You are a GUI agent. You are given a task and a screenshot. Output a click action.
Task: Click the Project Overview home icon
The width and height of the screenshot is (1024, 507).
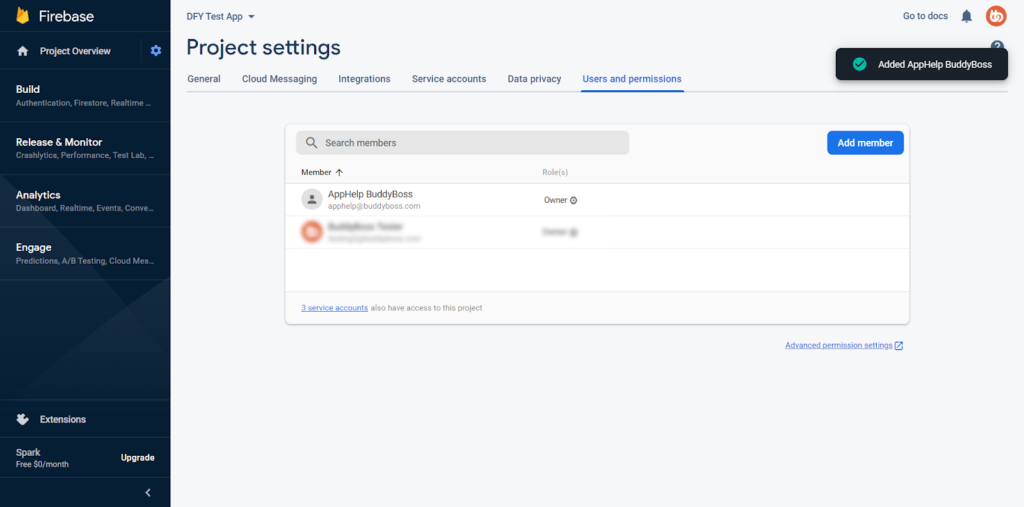click(23, 51)
